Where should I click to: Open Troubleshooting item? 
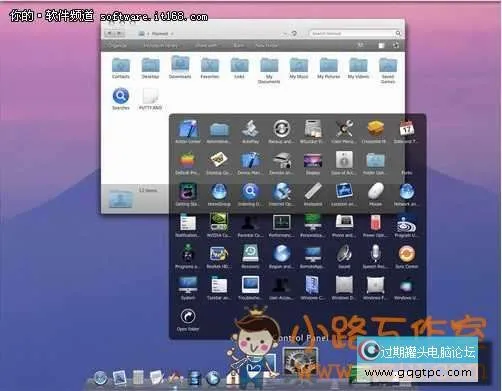coord(250,288)
